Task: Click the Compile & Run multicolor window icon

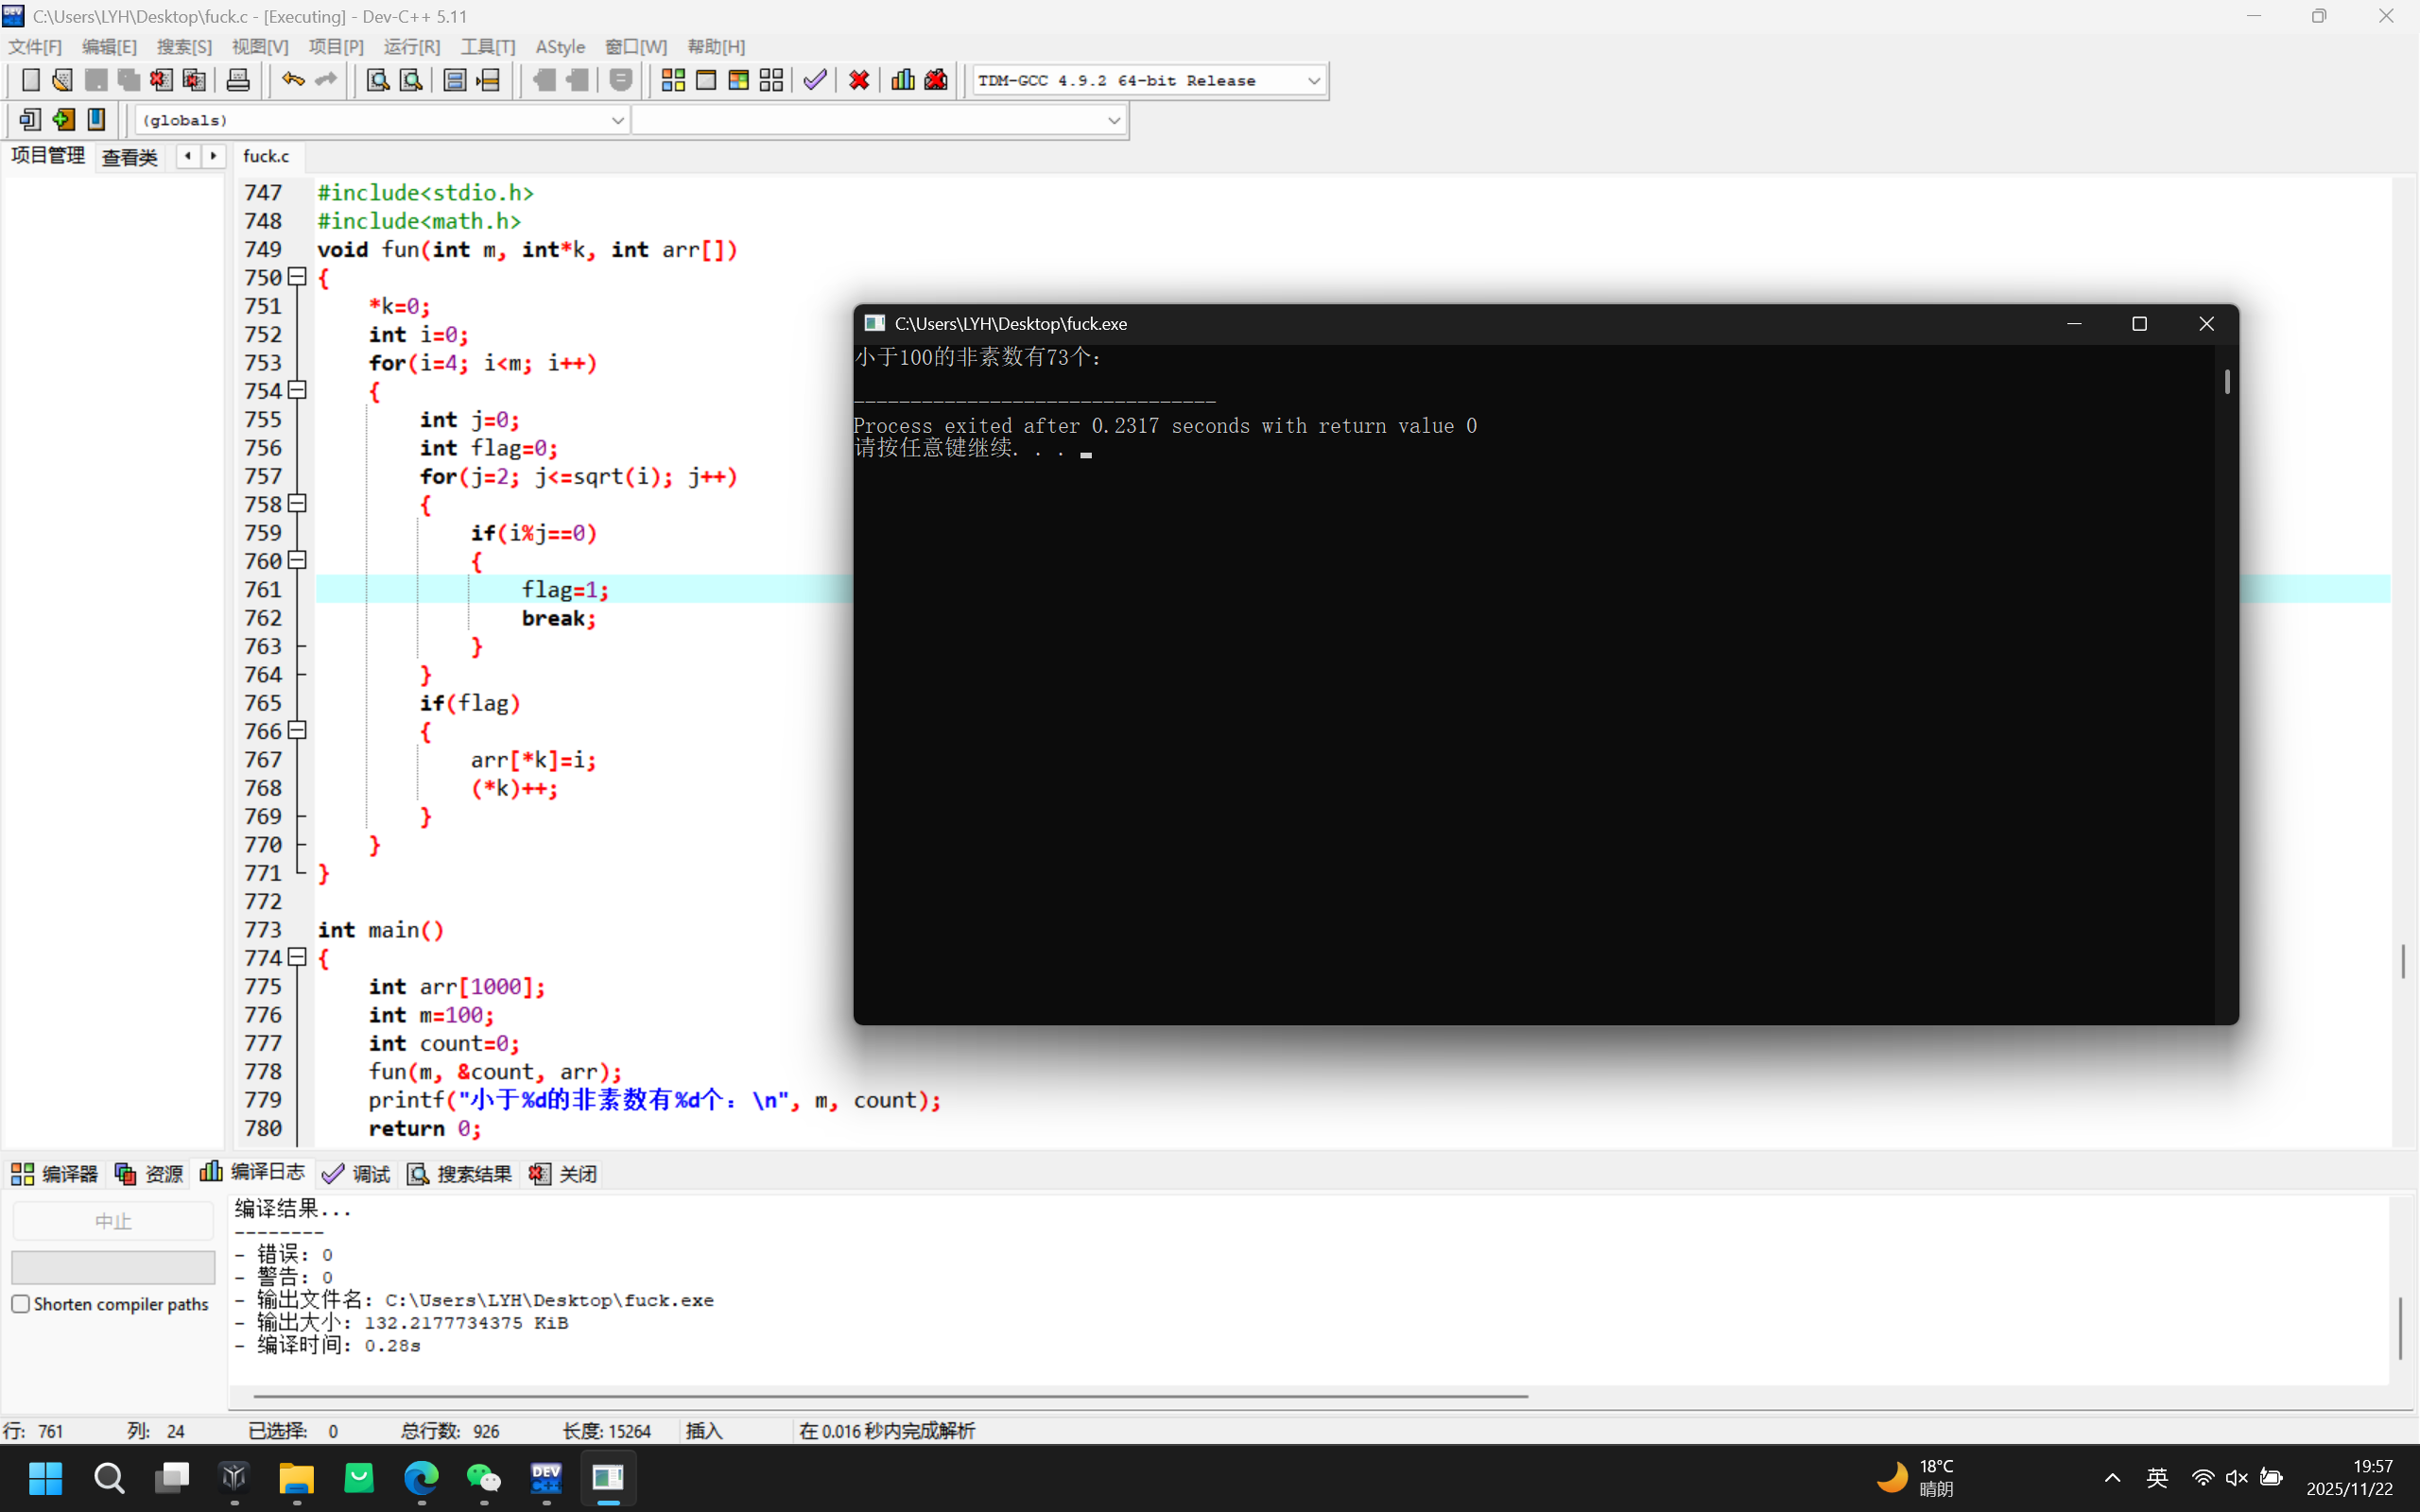Action: [739, 80]
